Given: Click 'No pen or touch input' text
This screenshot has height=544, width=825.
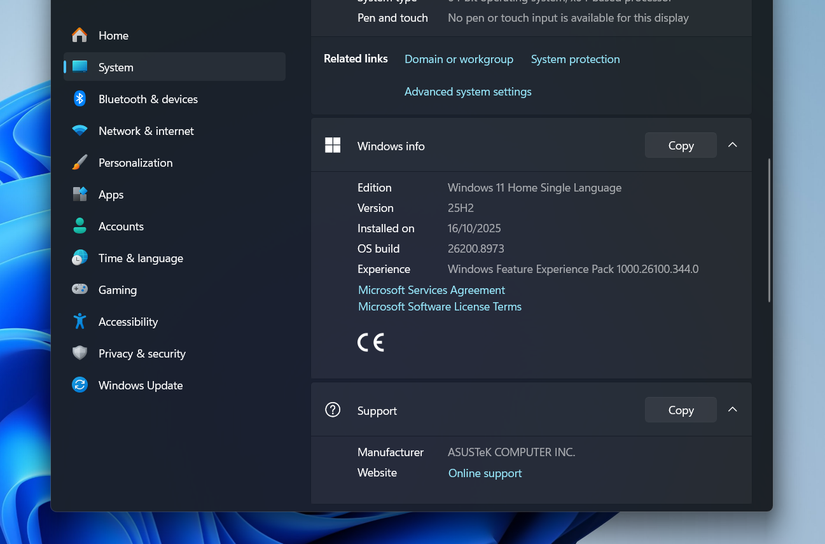Looking at the screenshot, I should [x=568, y=18].
